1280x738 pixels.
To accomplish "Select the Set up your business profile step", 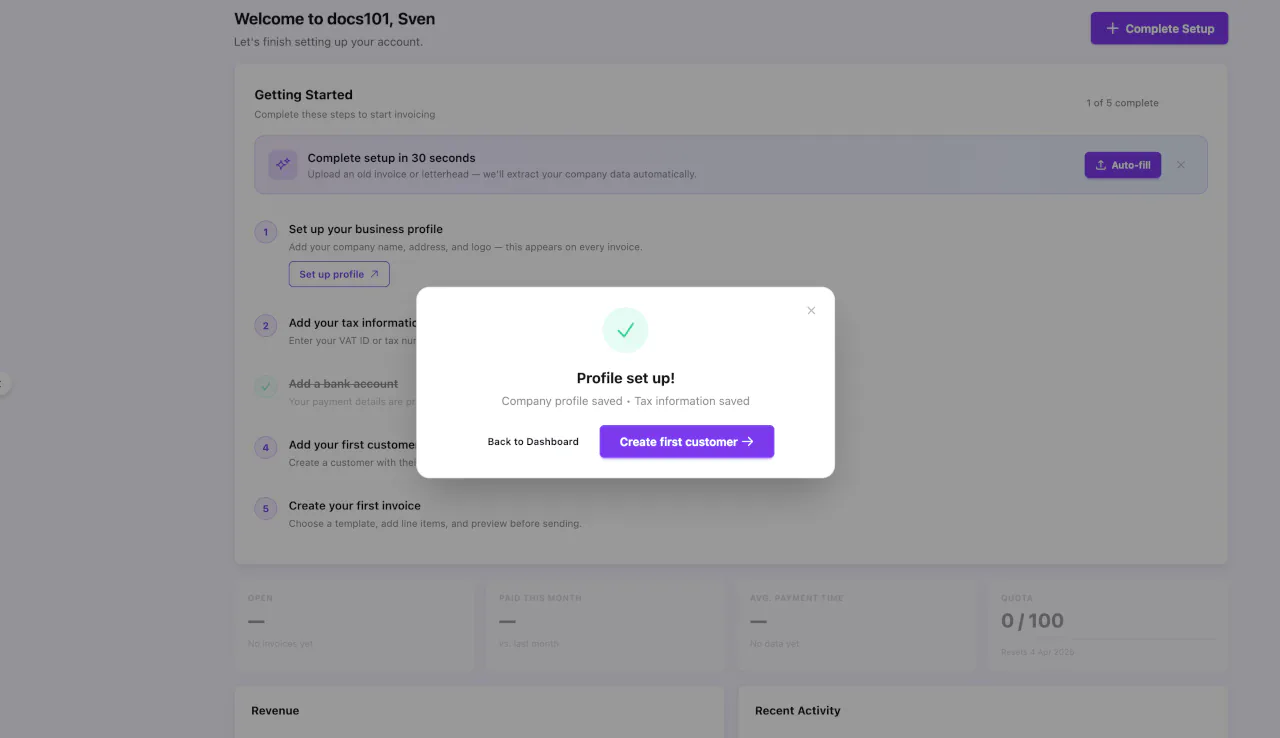I will (366, 229).
